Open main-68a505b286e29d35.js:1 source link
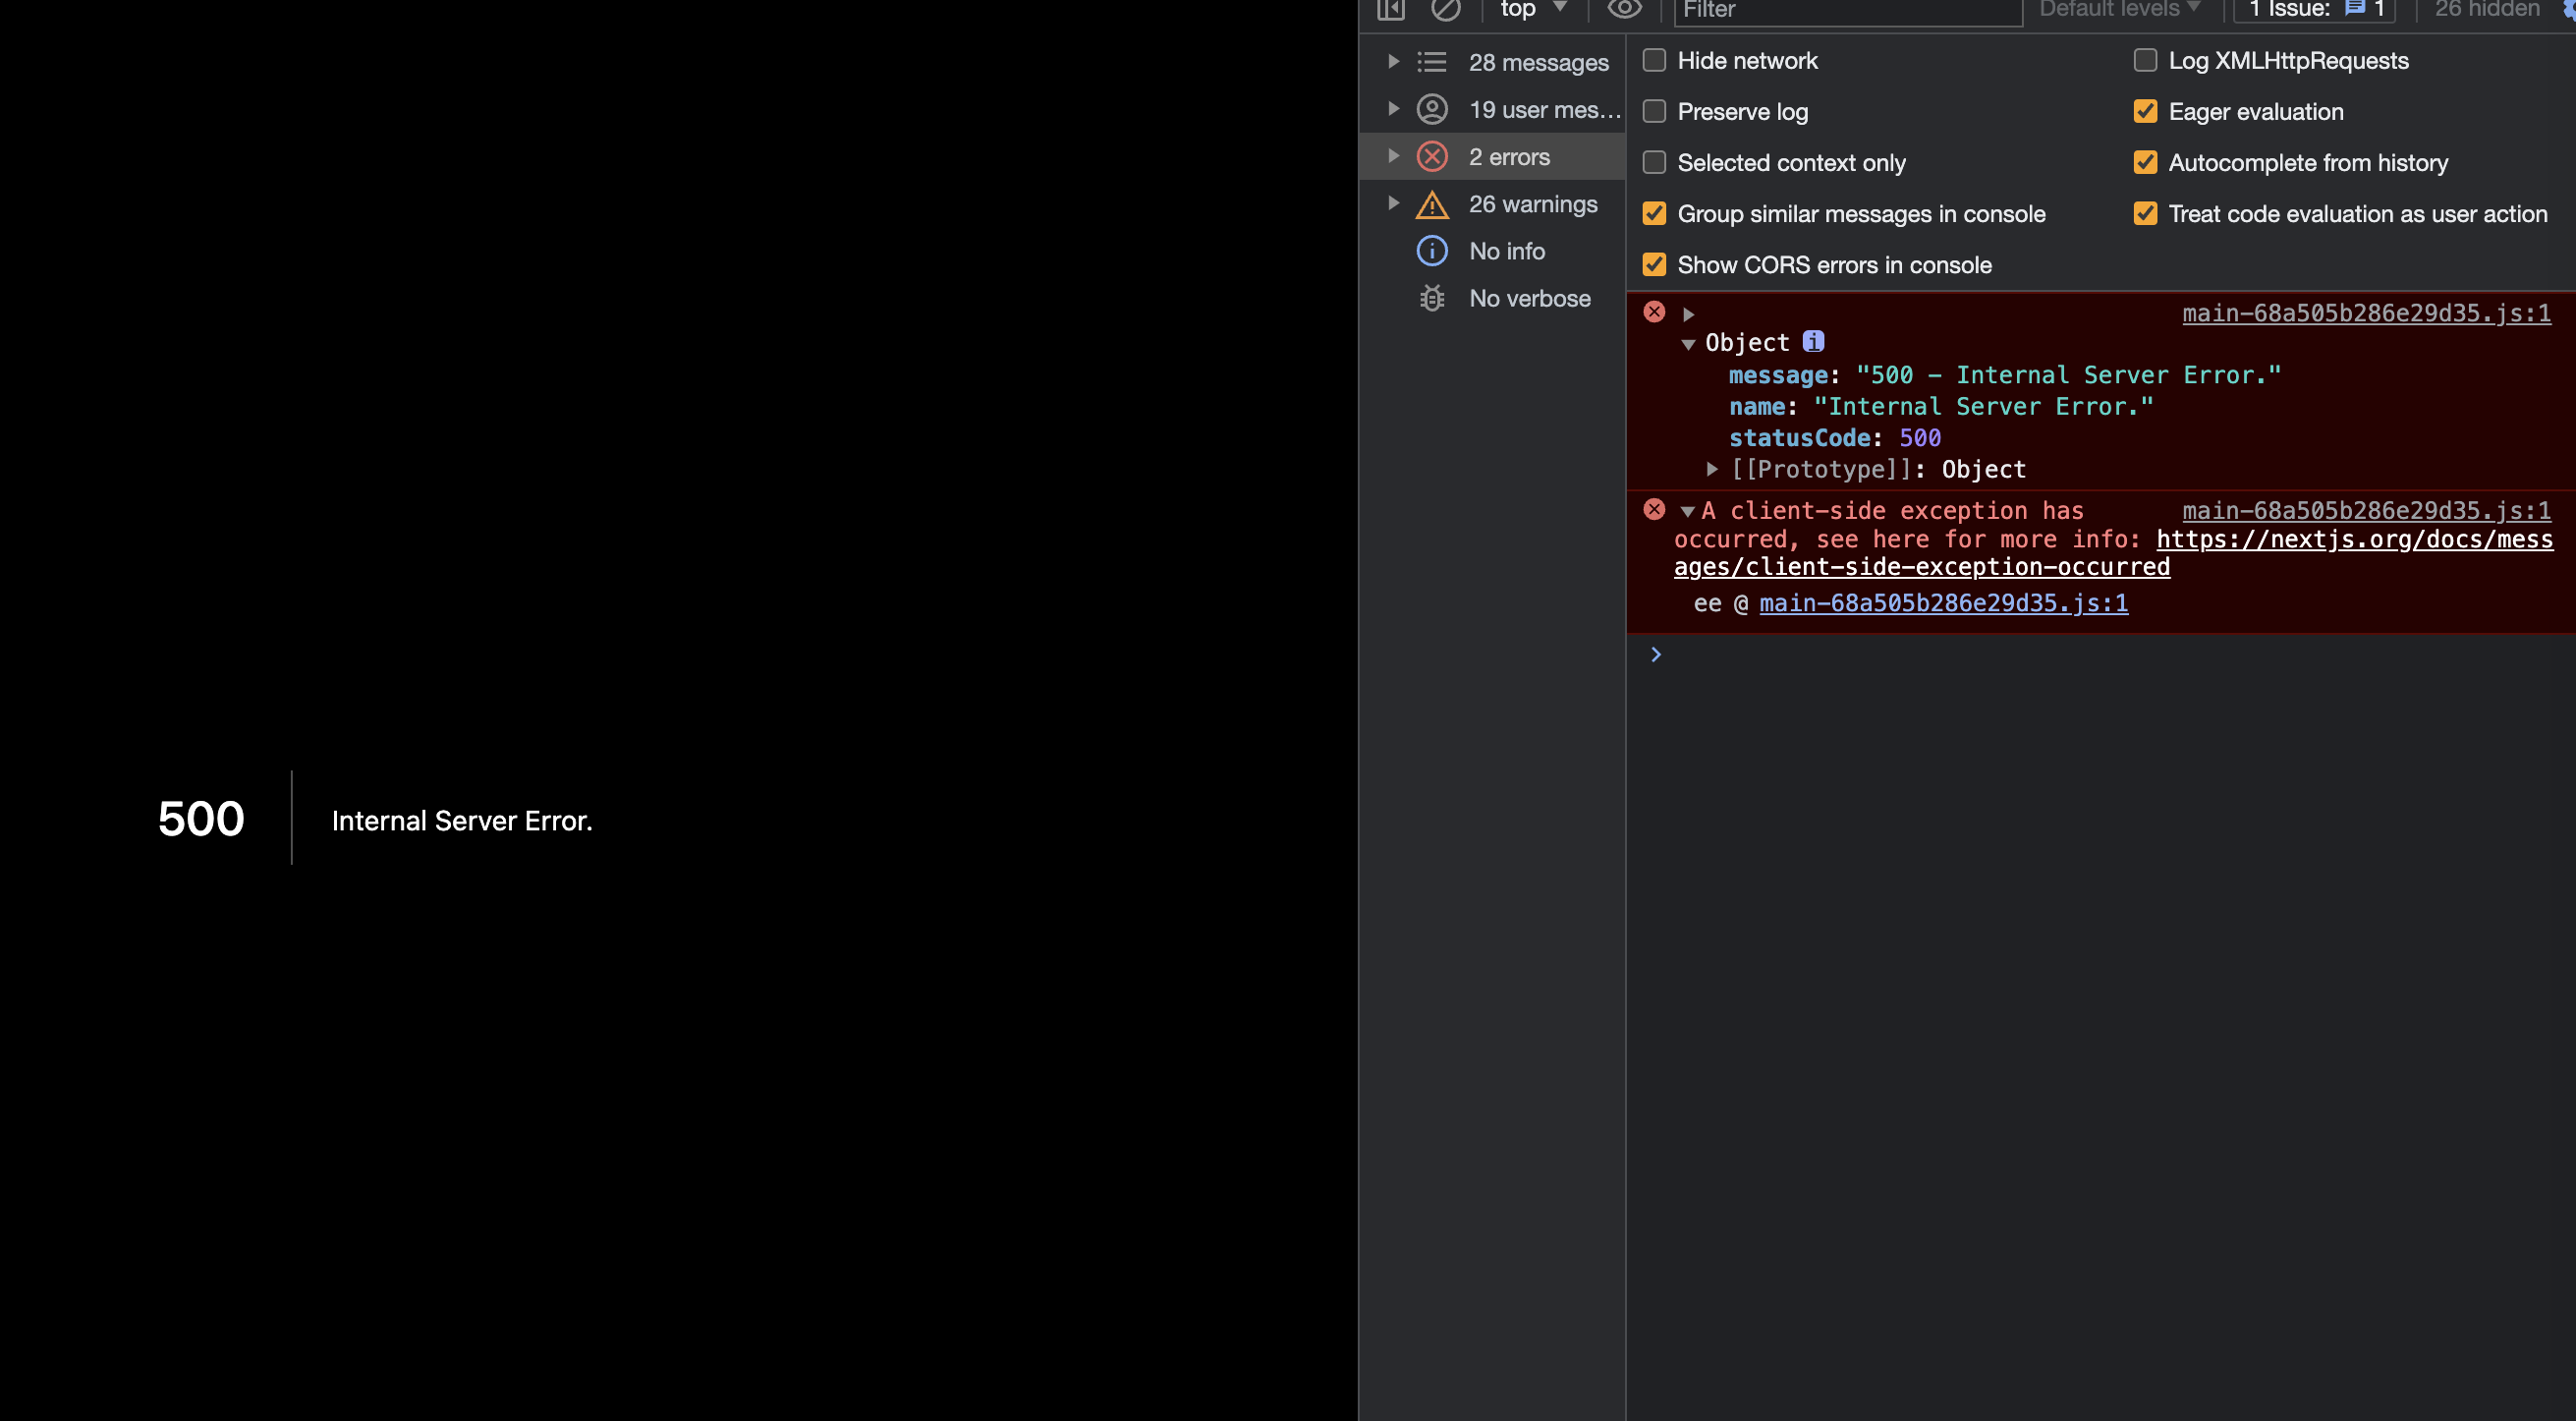Viewport: 2576px width, 1421px height. (x=2366, y=313)
